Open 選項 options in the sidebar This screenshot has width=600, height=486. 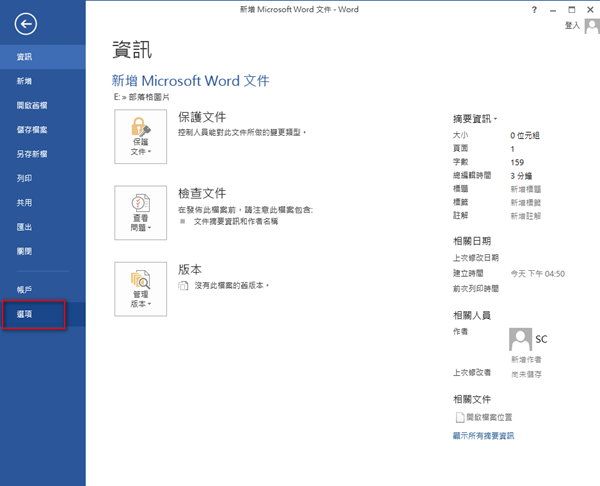[x=42, y=314]
